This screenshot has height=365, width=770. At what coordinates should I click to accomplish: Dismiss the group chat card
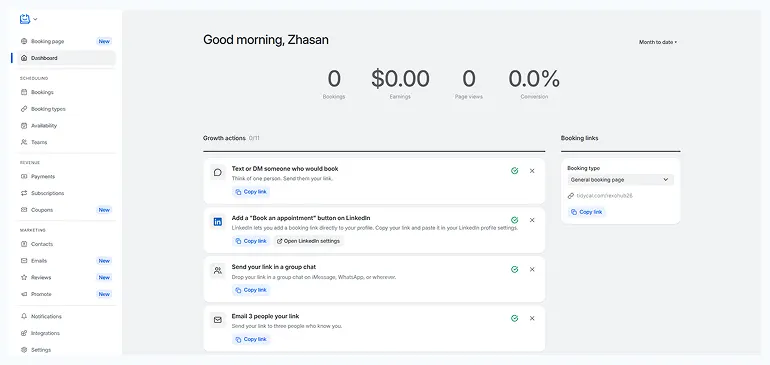pos(532,269)
